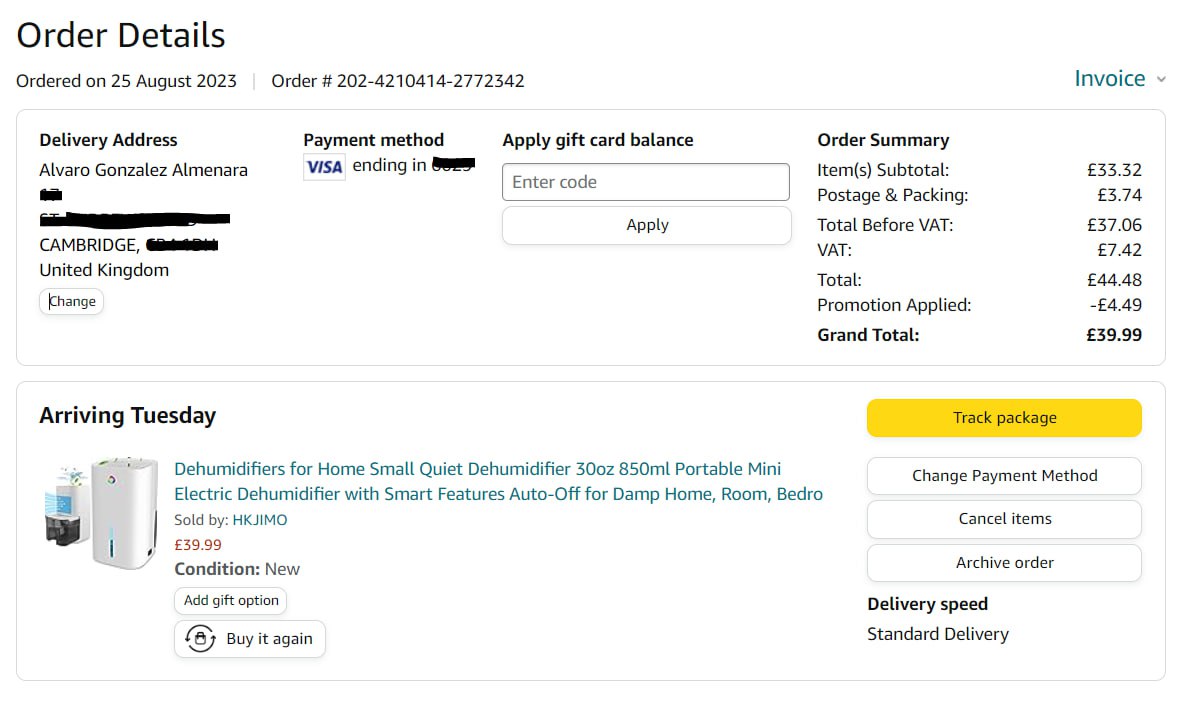Expand the Invoice dropdown chevron

(x=1161, y=79)
